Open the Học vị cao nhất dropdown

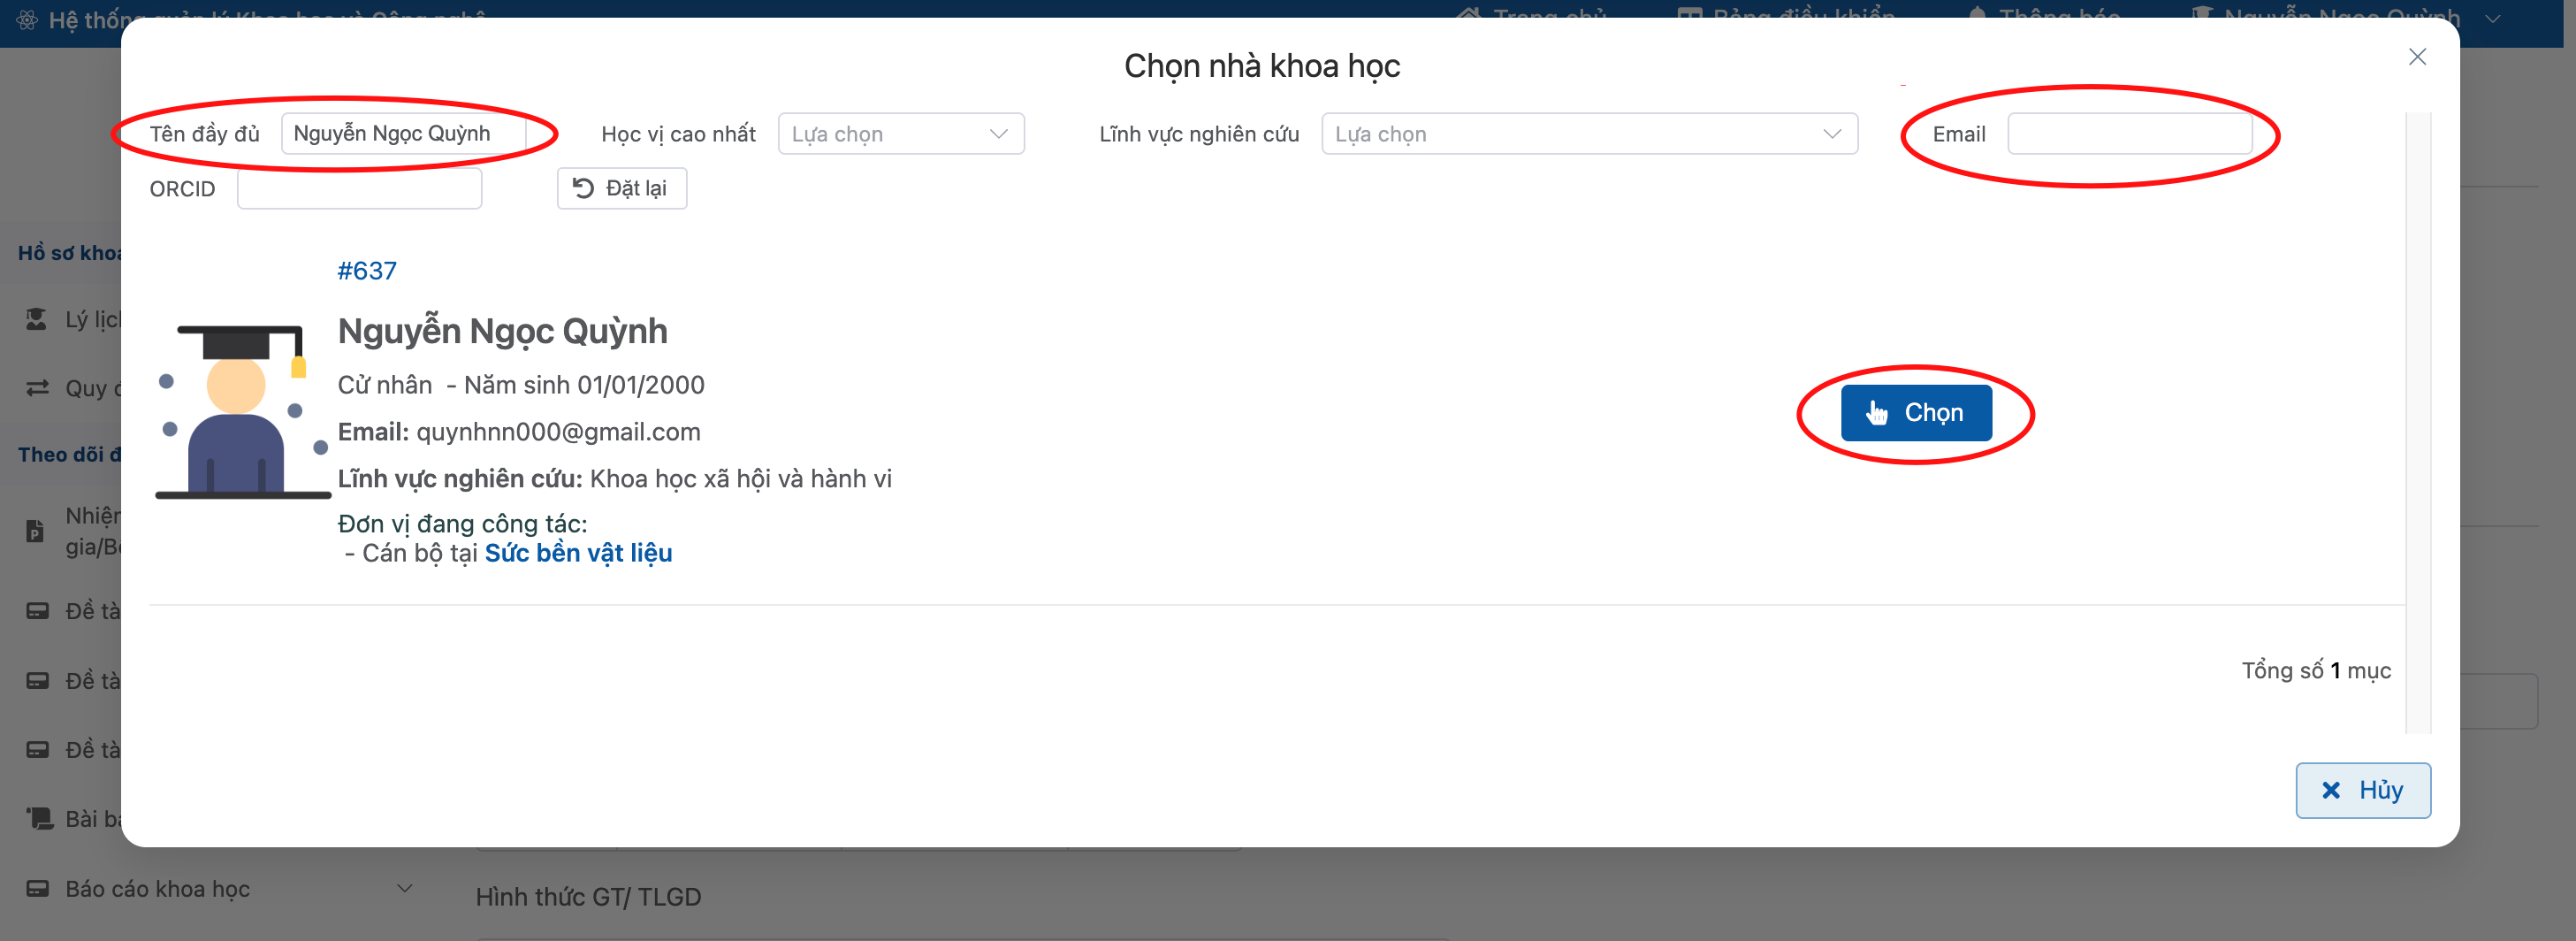(x=900, y=134)
